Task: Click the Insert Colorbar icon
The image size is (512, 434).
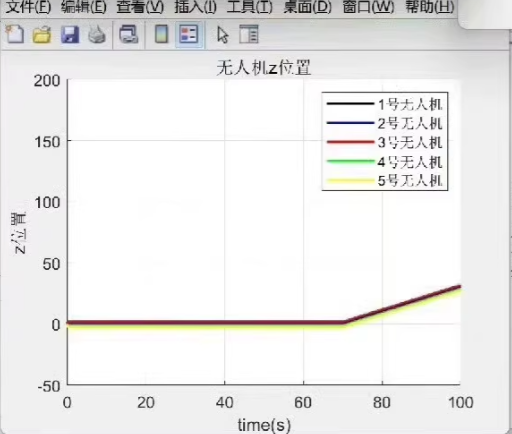Action: click(x=162, y=34)
